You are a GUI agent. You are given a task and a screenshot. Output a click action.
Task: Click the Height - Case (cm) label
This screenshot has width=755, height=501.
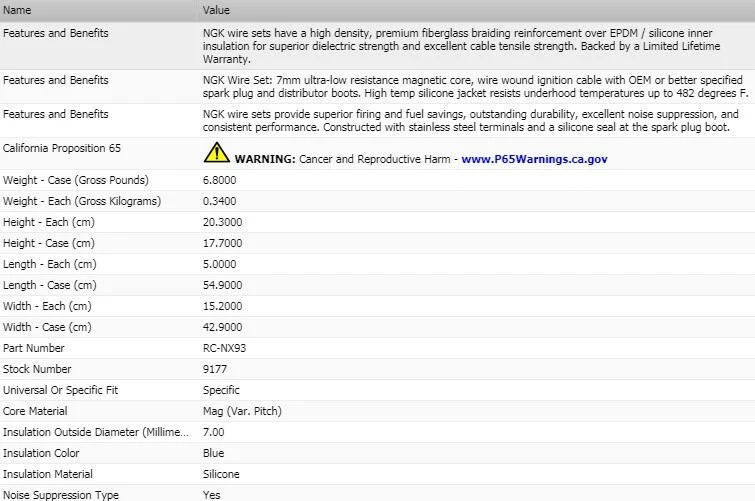click(x=49, y=243)
